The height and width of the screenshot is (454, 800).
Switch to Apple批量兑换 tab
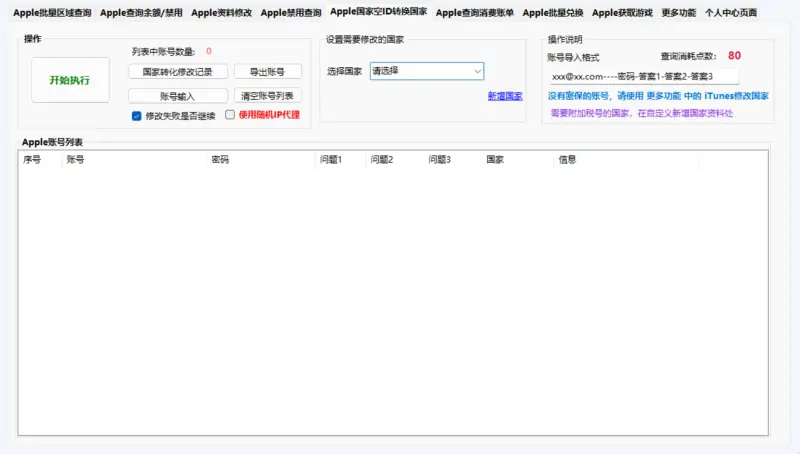pyautogui.click(x=553, y=13)
